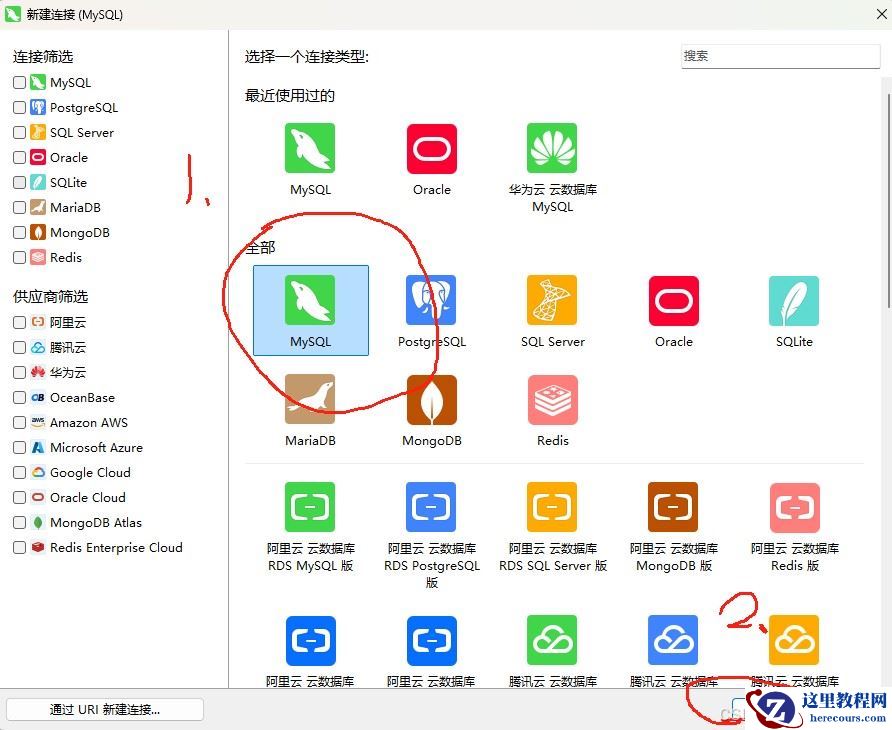
Task: Choose PostgreSQL connection type in all section
Action: (x=431, y=300)
